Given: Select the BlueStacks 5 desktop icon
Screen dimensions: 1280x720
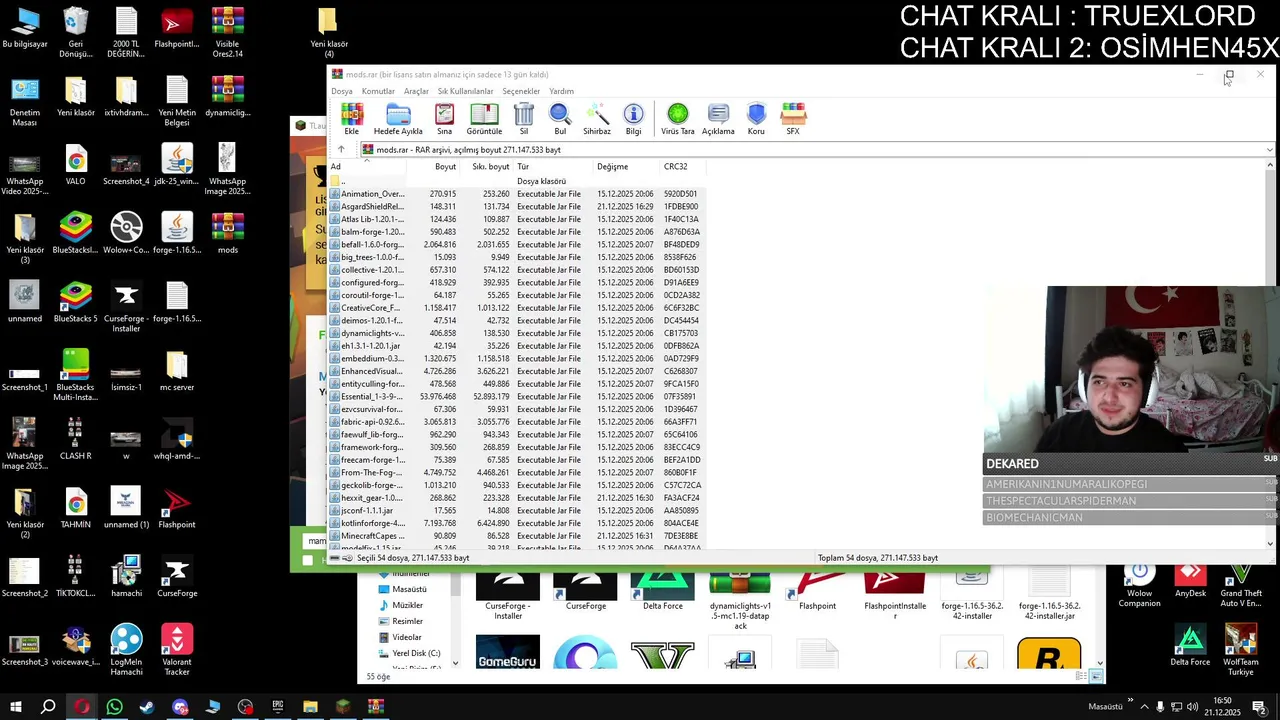Looking at the screenshot, I should pyautogui.click(x=75, y=303).
